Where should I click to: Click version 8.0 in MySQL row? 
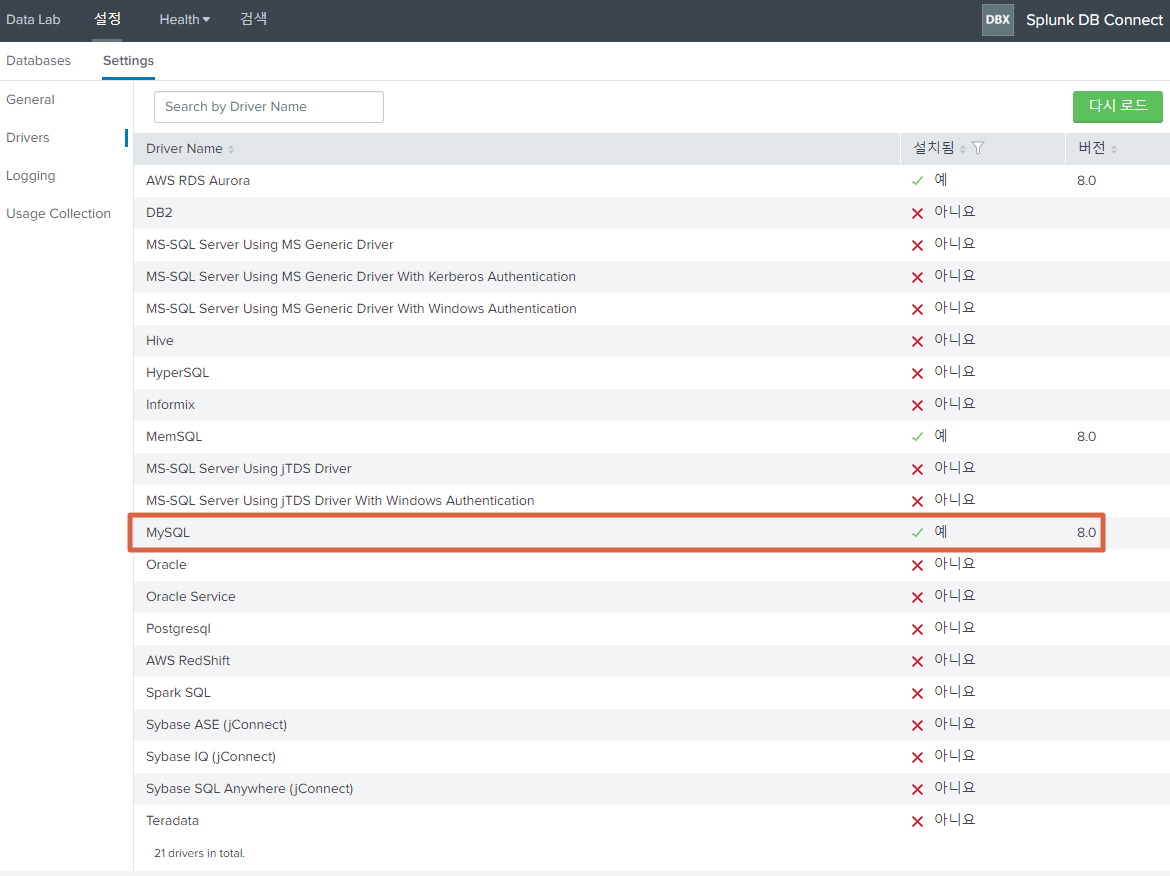pos(1086,533)
